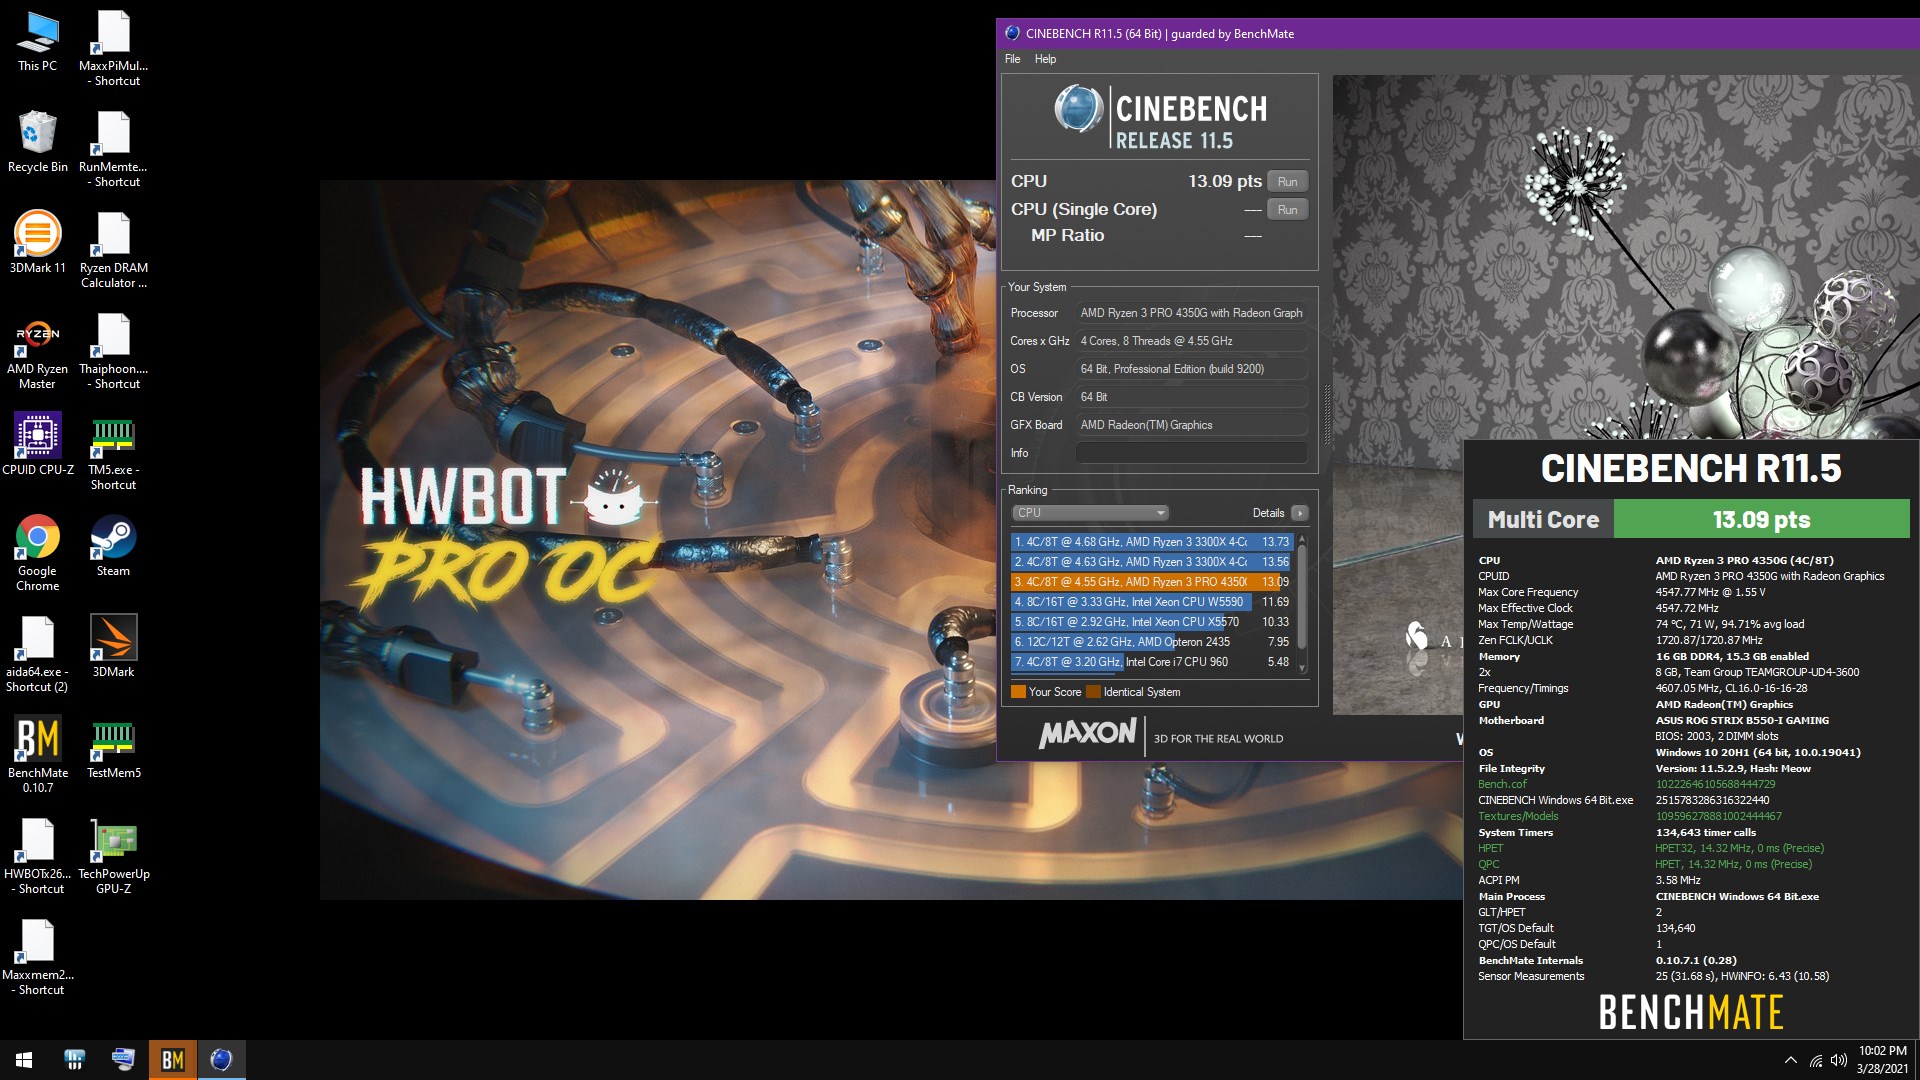The height and width of the screenshot is (1080, 1920).
Task: Open Steam desktop icon
Action: pyautogui.click(x=113, y=546)
